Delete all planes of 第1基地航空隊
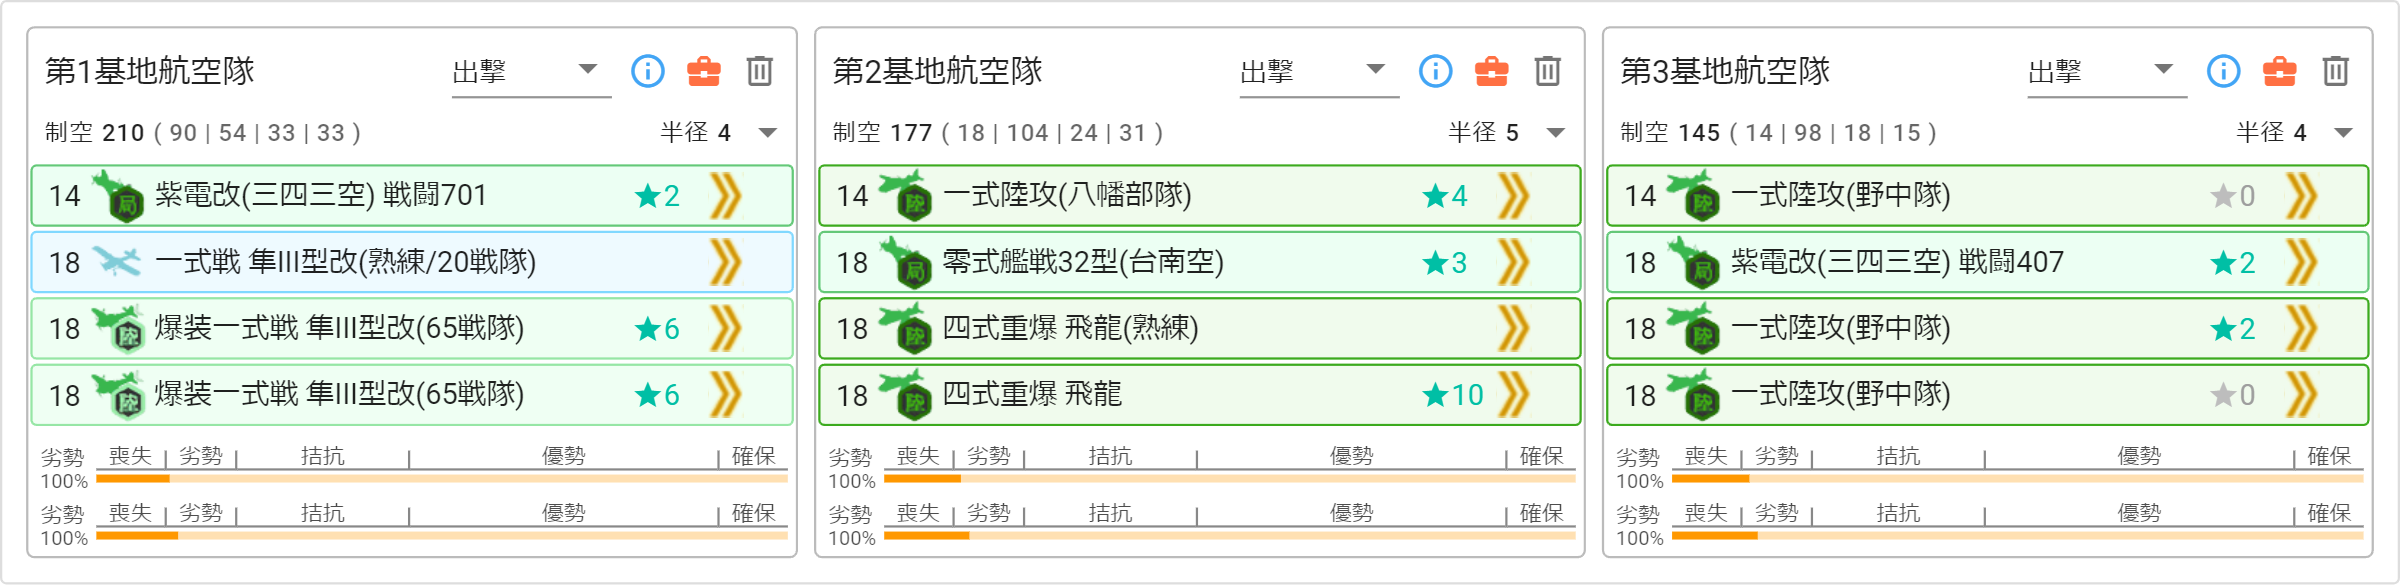 (x=760, y=71)
